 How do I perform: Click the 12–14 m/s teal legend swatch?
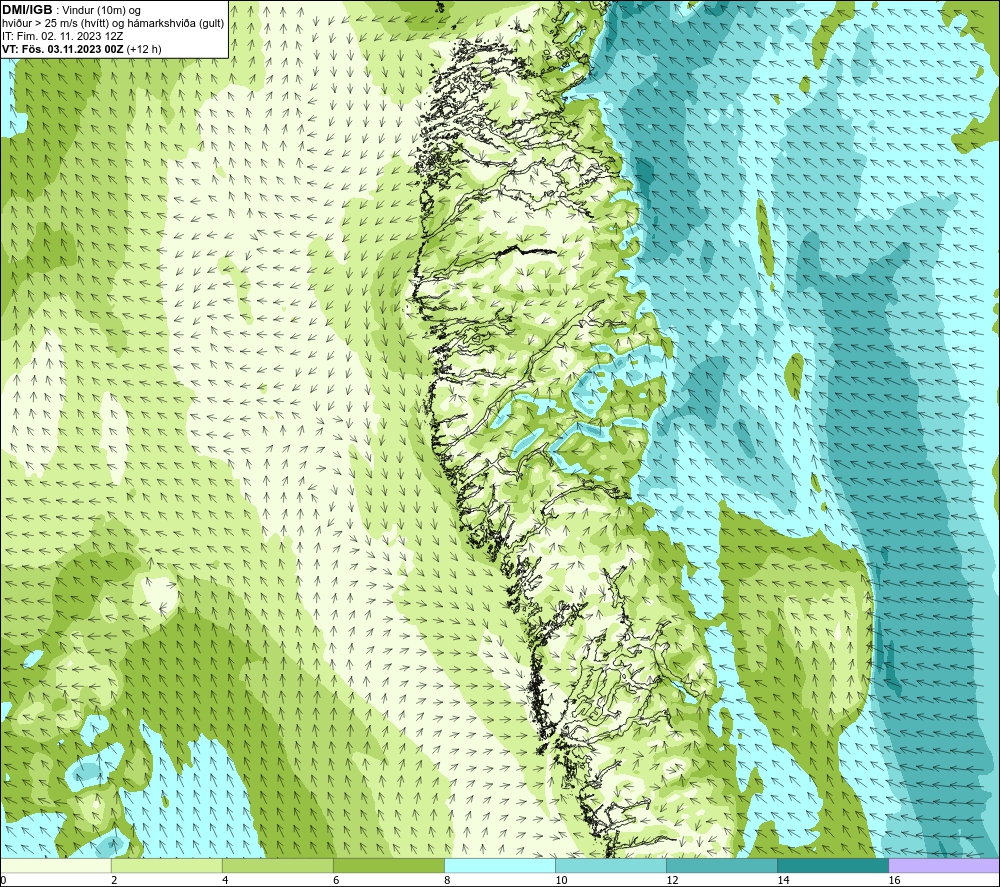click(x=721, y=865)
